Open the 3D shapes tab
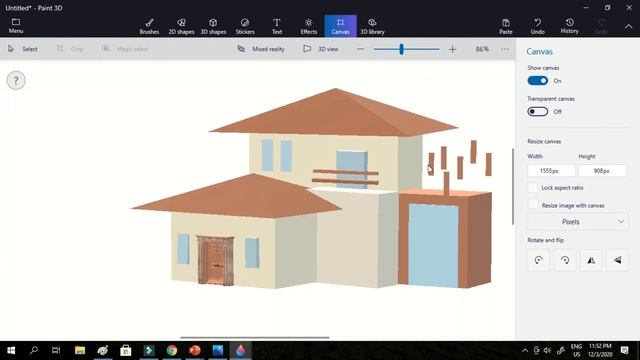 coord(213,26)
